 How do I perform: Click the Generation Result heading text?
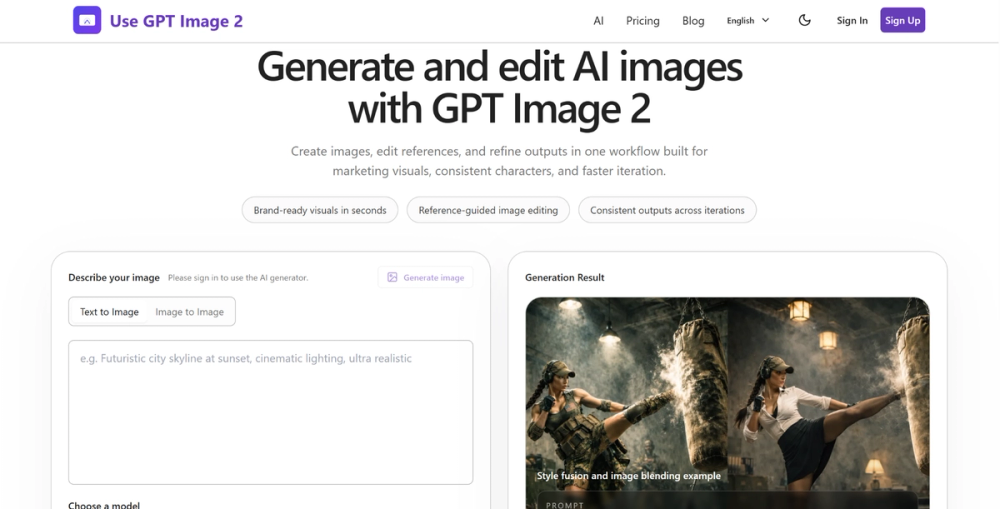[x=564, y=277]
